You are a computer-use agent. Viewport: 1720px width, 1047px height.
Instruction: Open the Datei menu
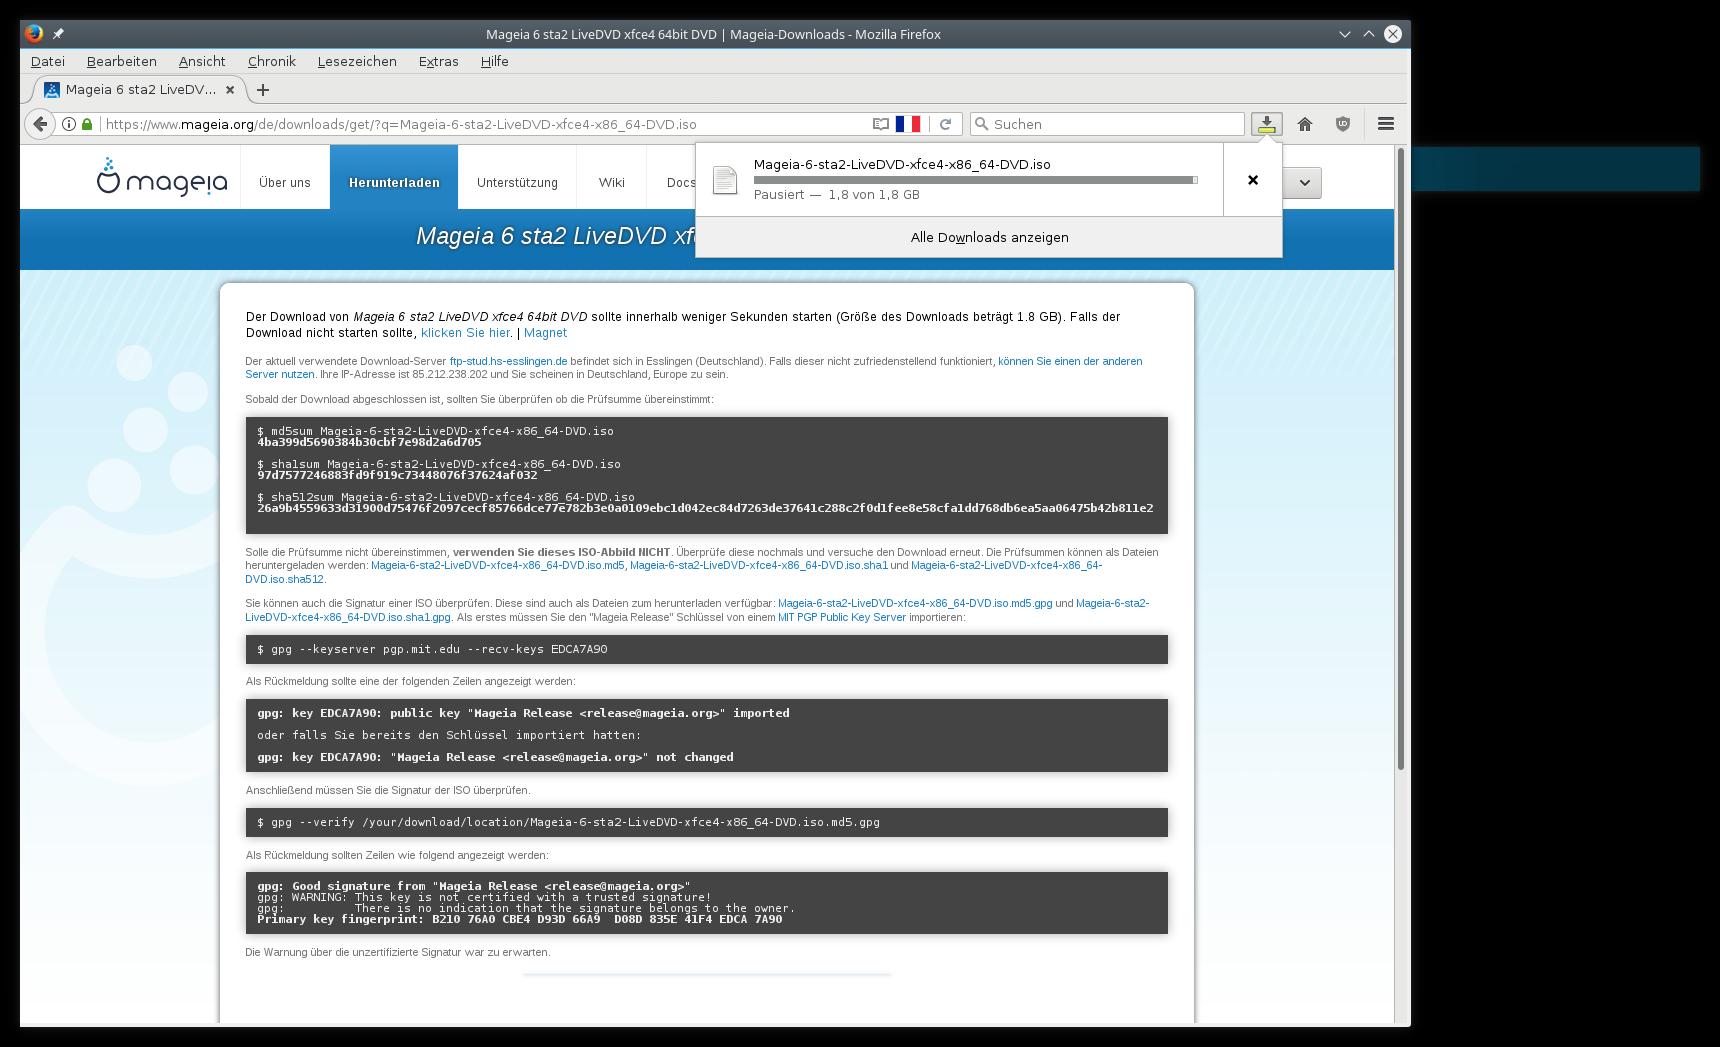coord(48,61)
